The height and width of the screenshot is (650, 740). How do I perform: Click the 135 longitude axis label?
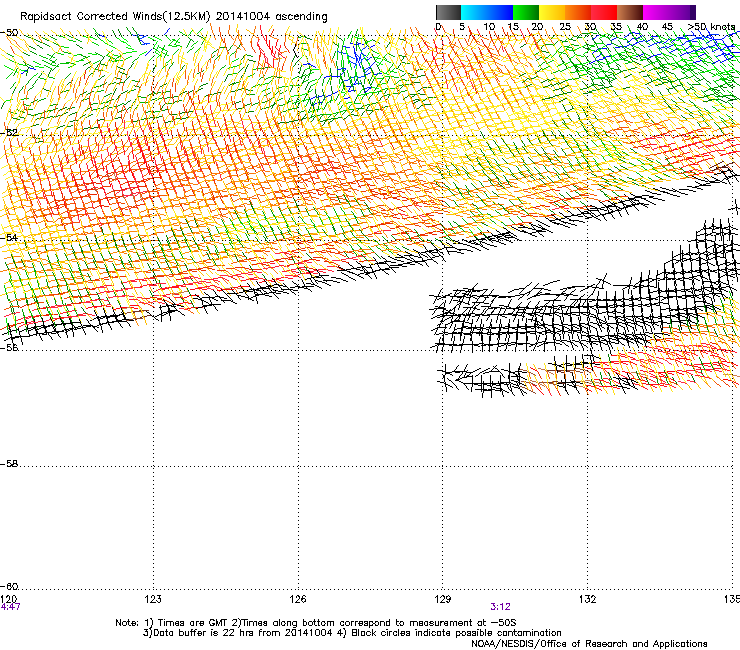pos(732,599)
